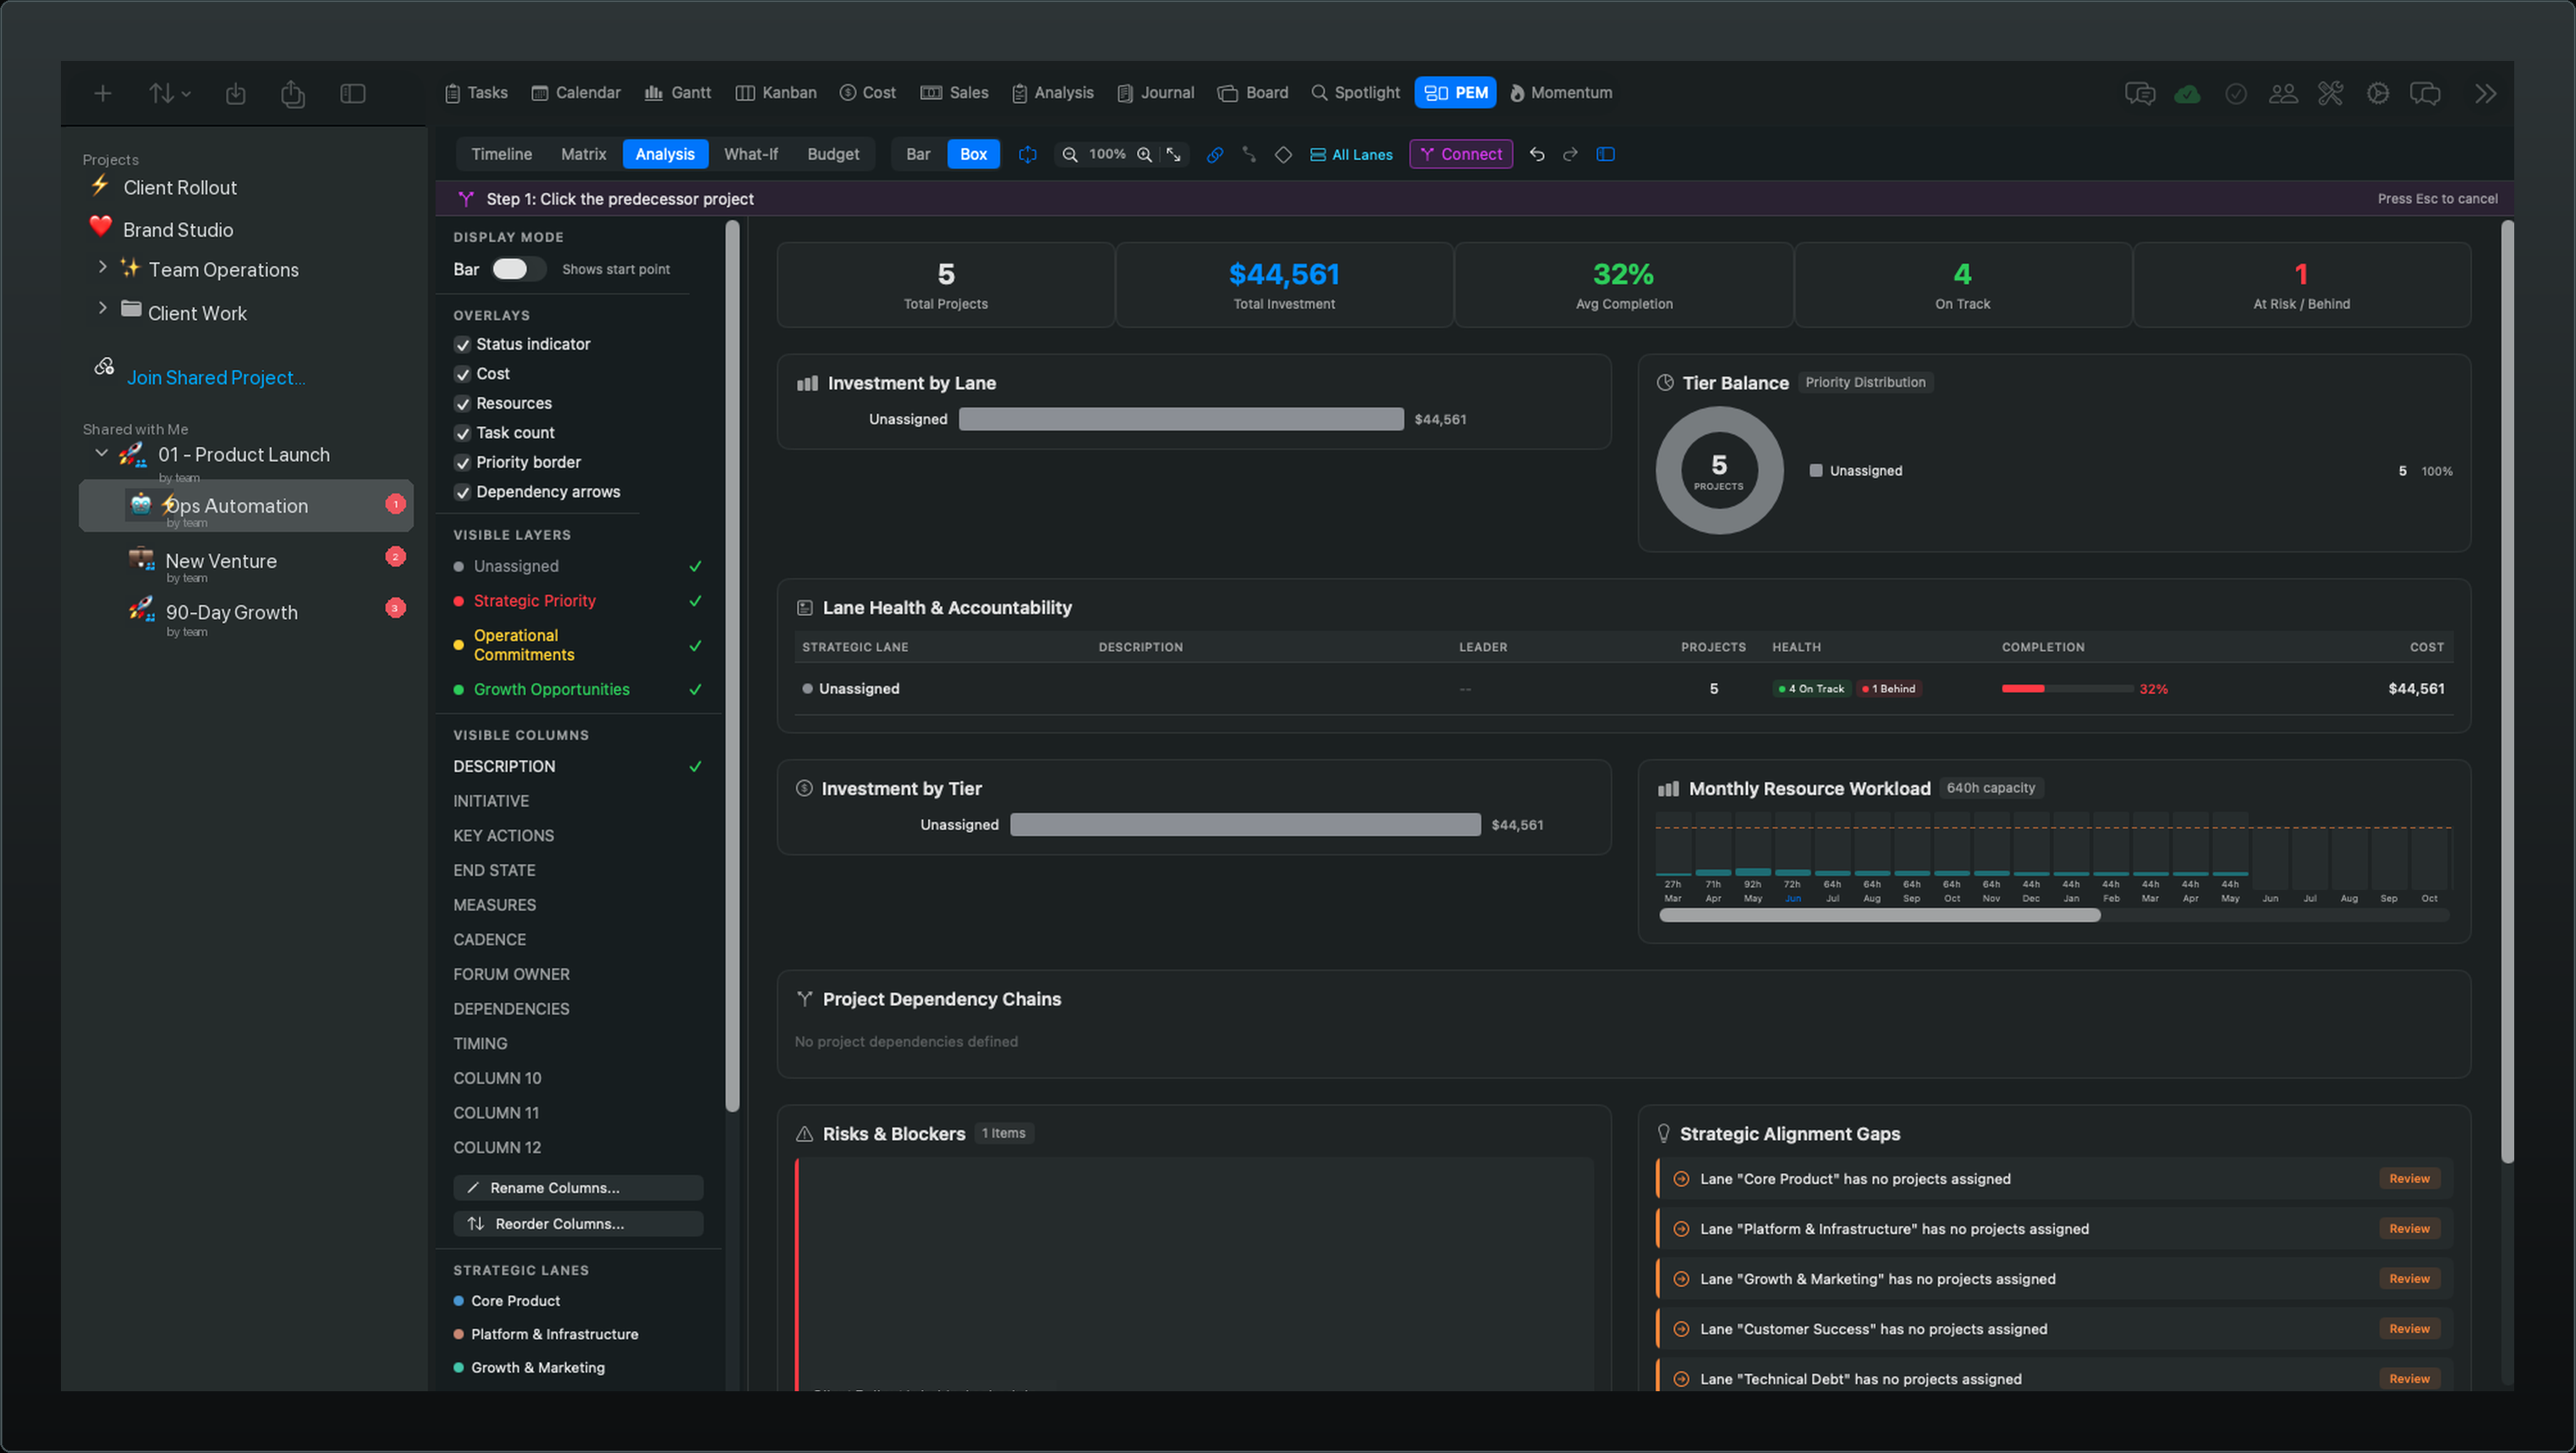Open the Momentum view tab

(1560, 93)
